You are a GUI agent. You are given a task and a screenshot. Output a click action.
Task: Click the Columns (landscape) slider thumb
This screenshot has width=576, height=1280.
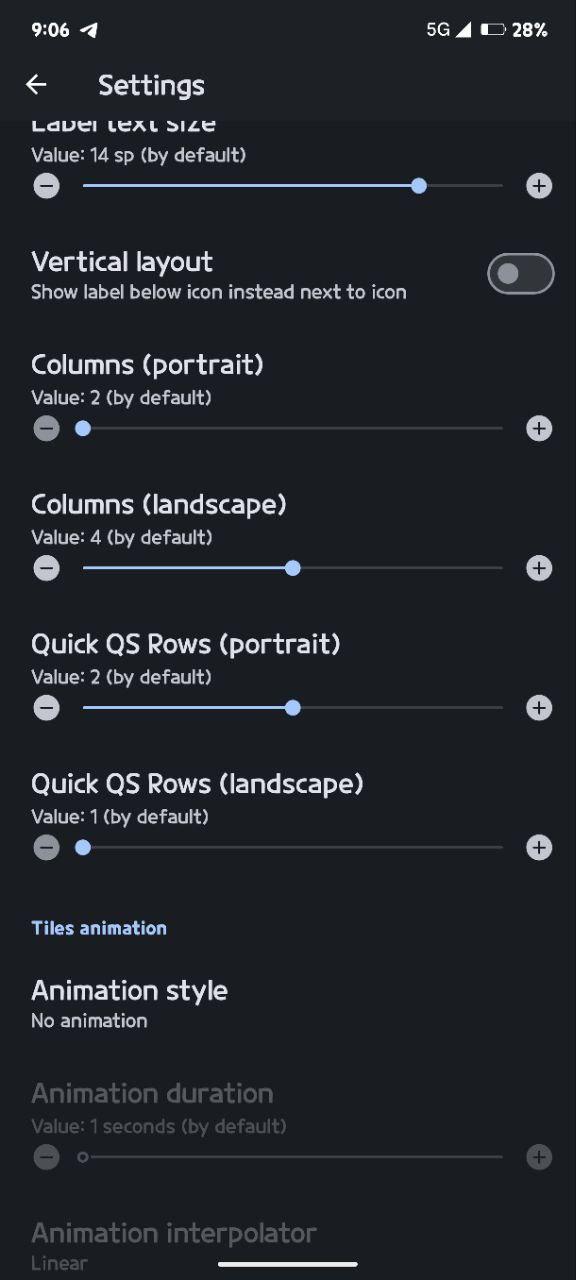click(x=293, y=568)
